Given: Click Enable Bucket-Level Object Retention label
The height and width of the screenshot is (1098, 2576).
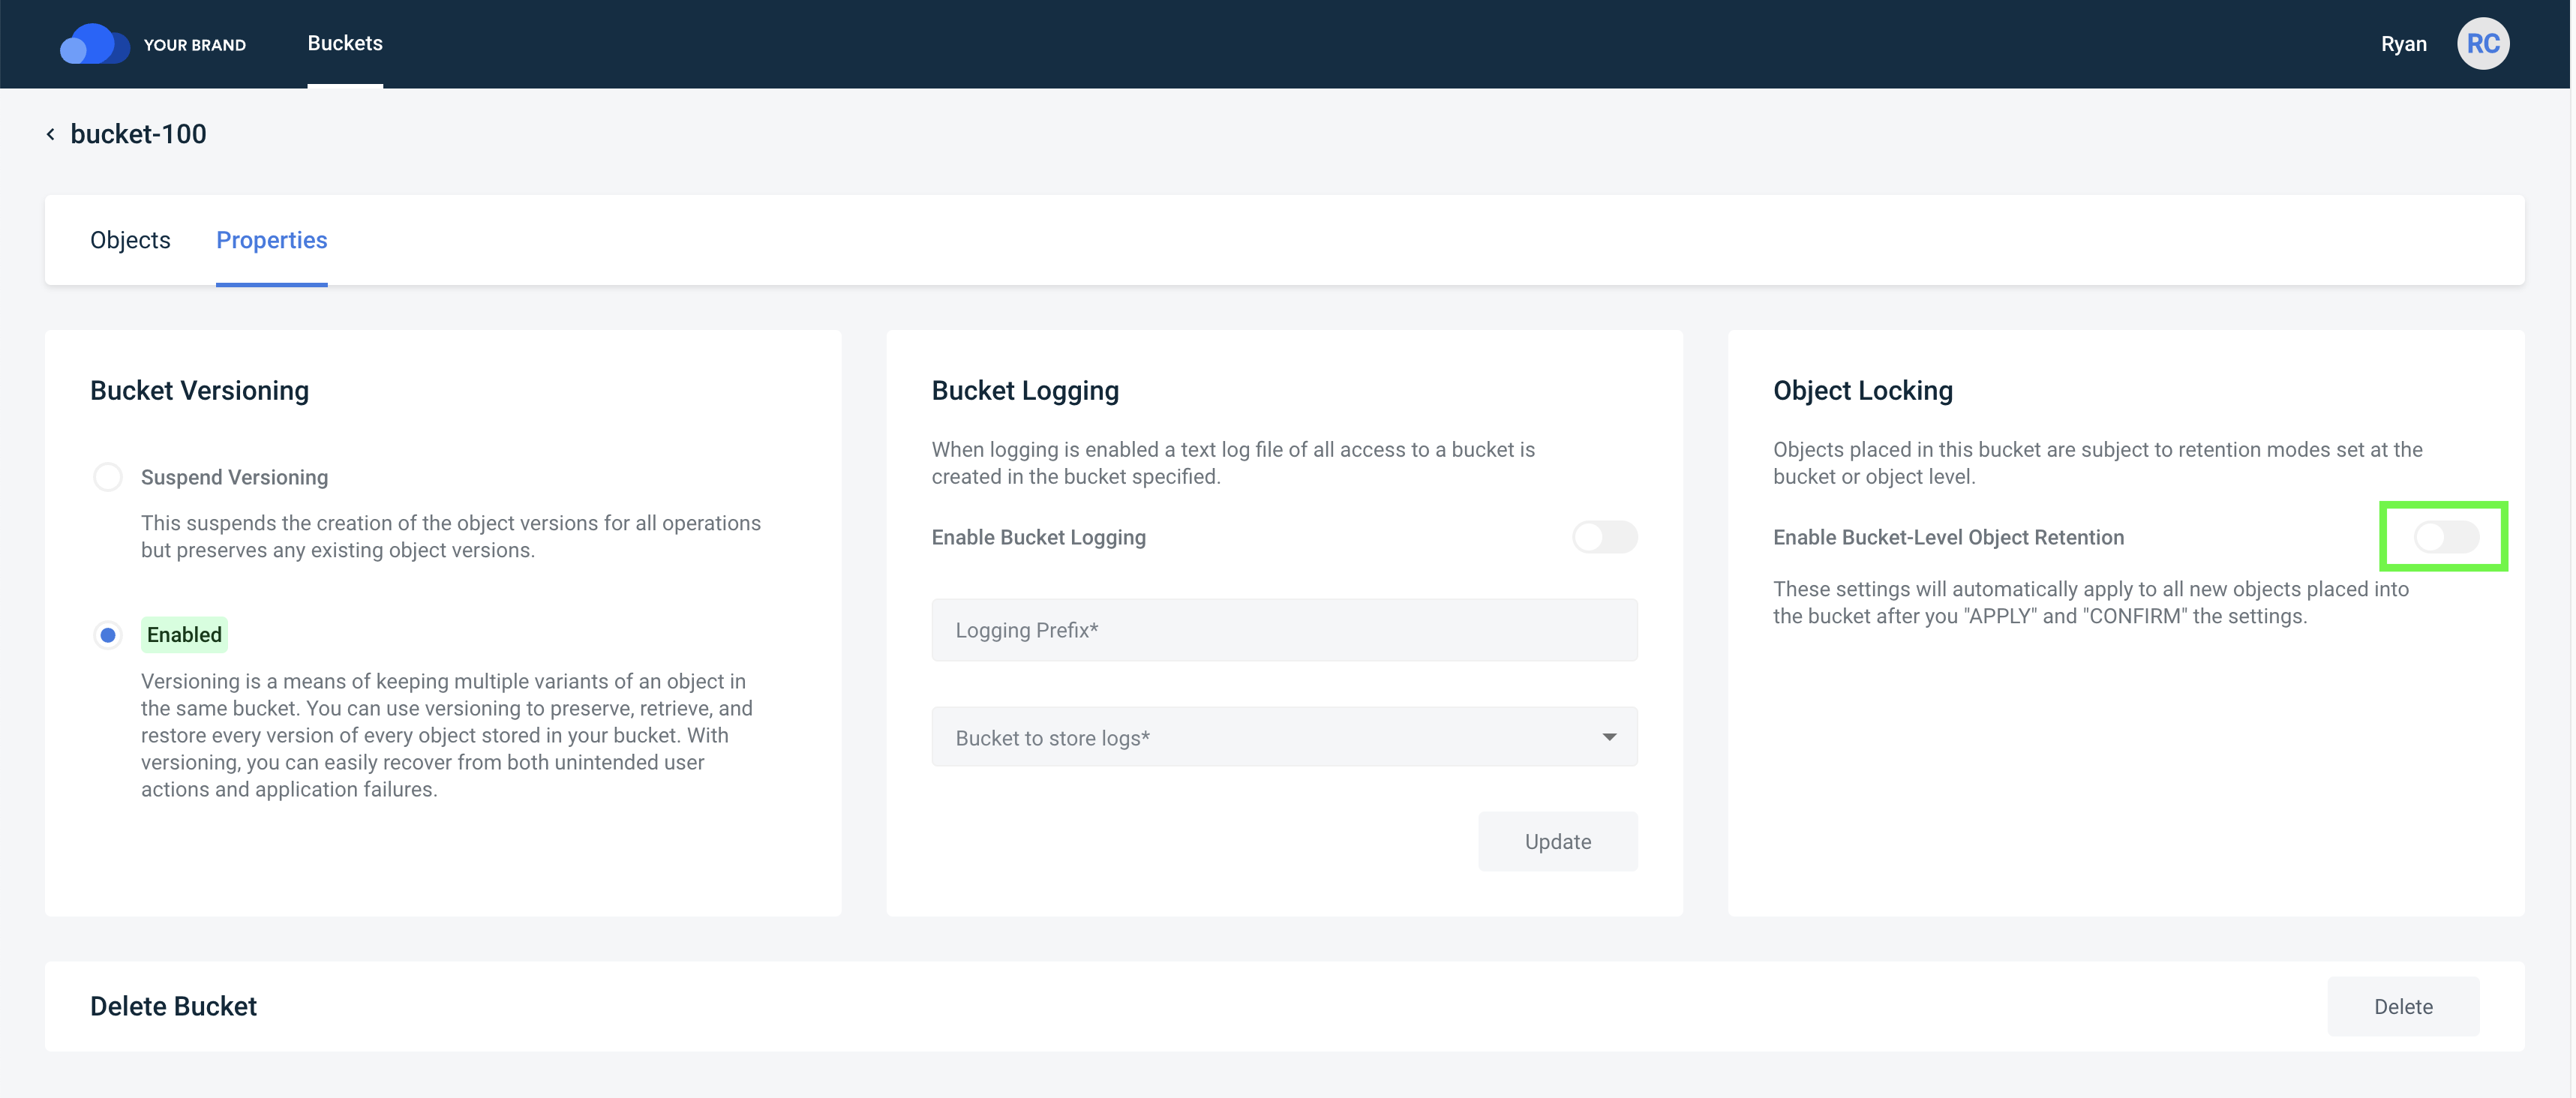Looking at the screenshot, I should 1948,537.
